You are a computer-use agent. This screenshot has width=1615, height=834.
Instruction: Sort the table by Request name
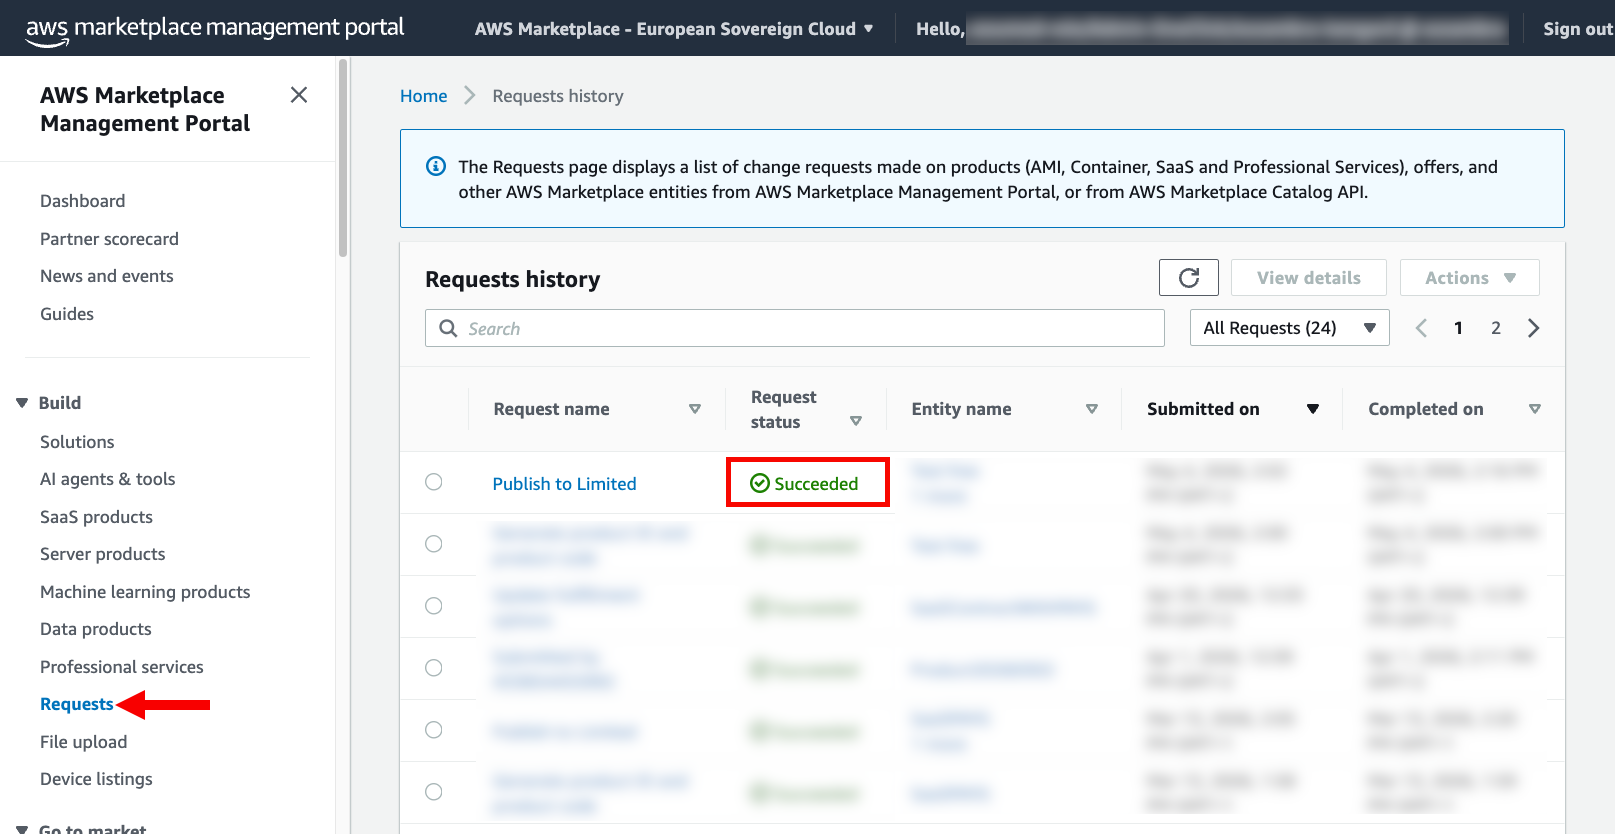tap(695, 409)
